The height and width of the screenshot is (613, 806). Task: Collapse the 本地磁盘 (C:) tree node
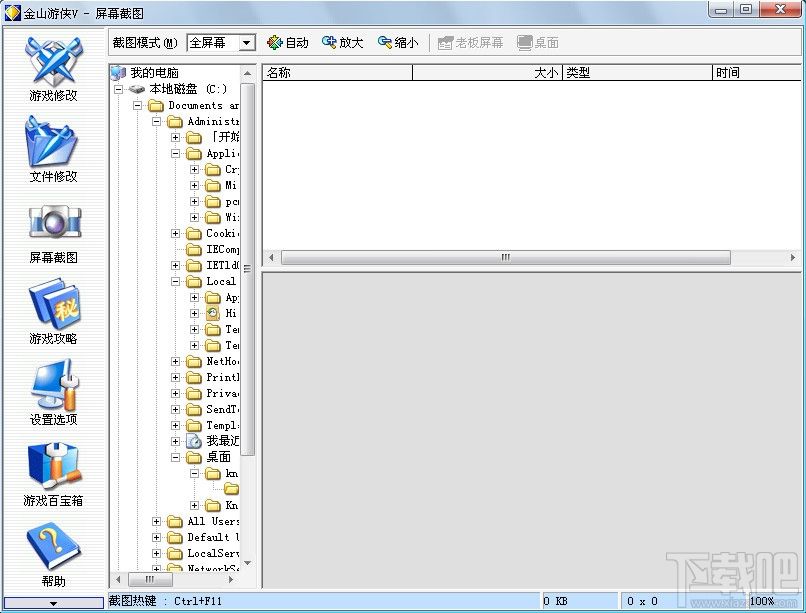pyautogui.click(x=119, y=89)
